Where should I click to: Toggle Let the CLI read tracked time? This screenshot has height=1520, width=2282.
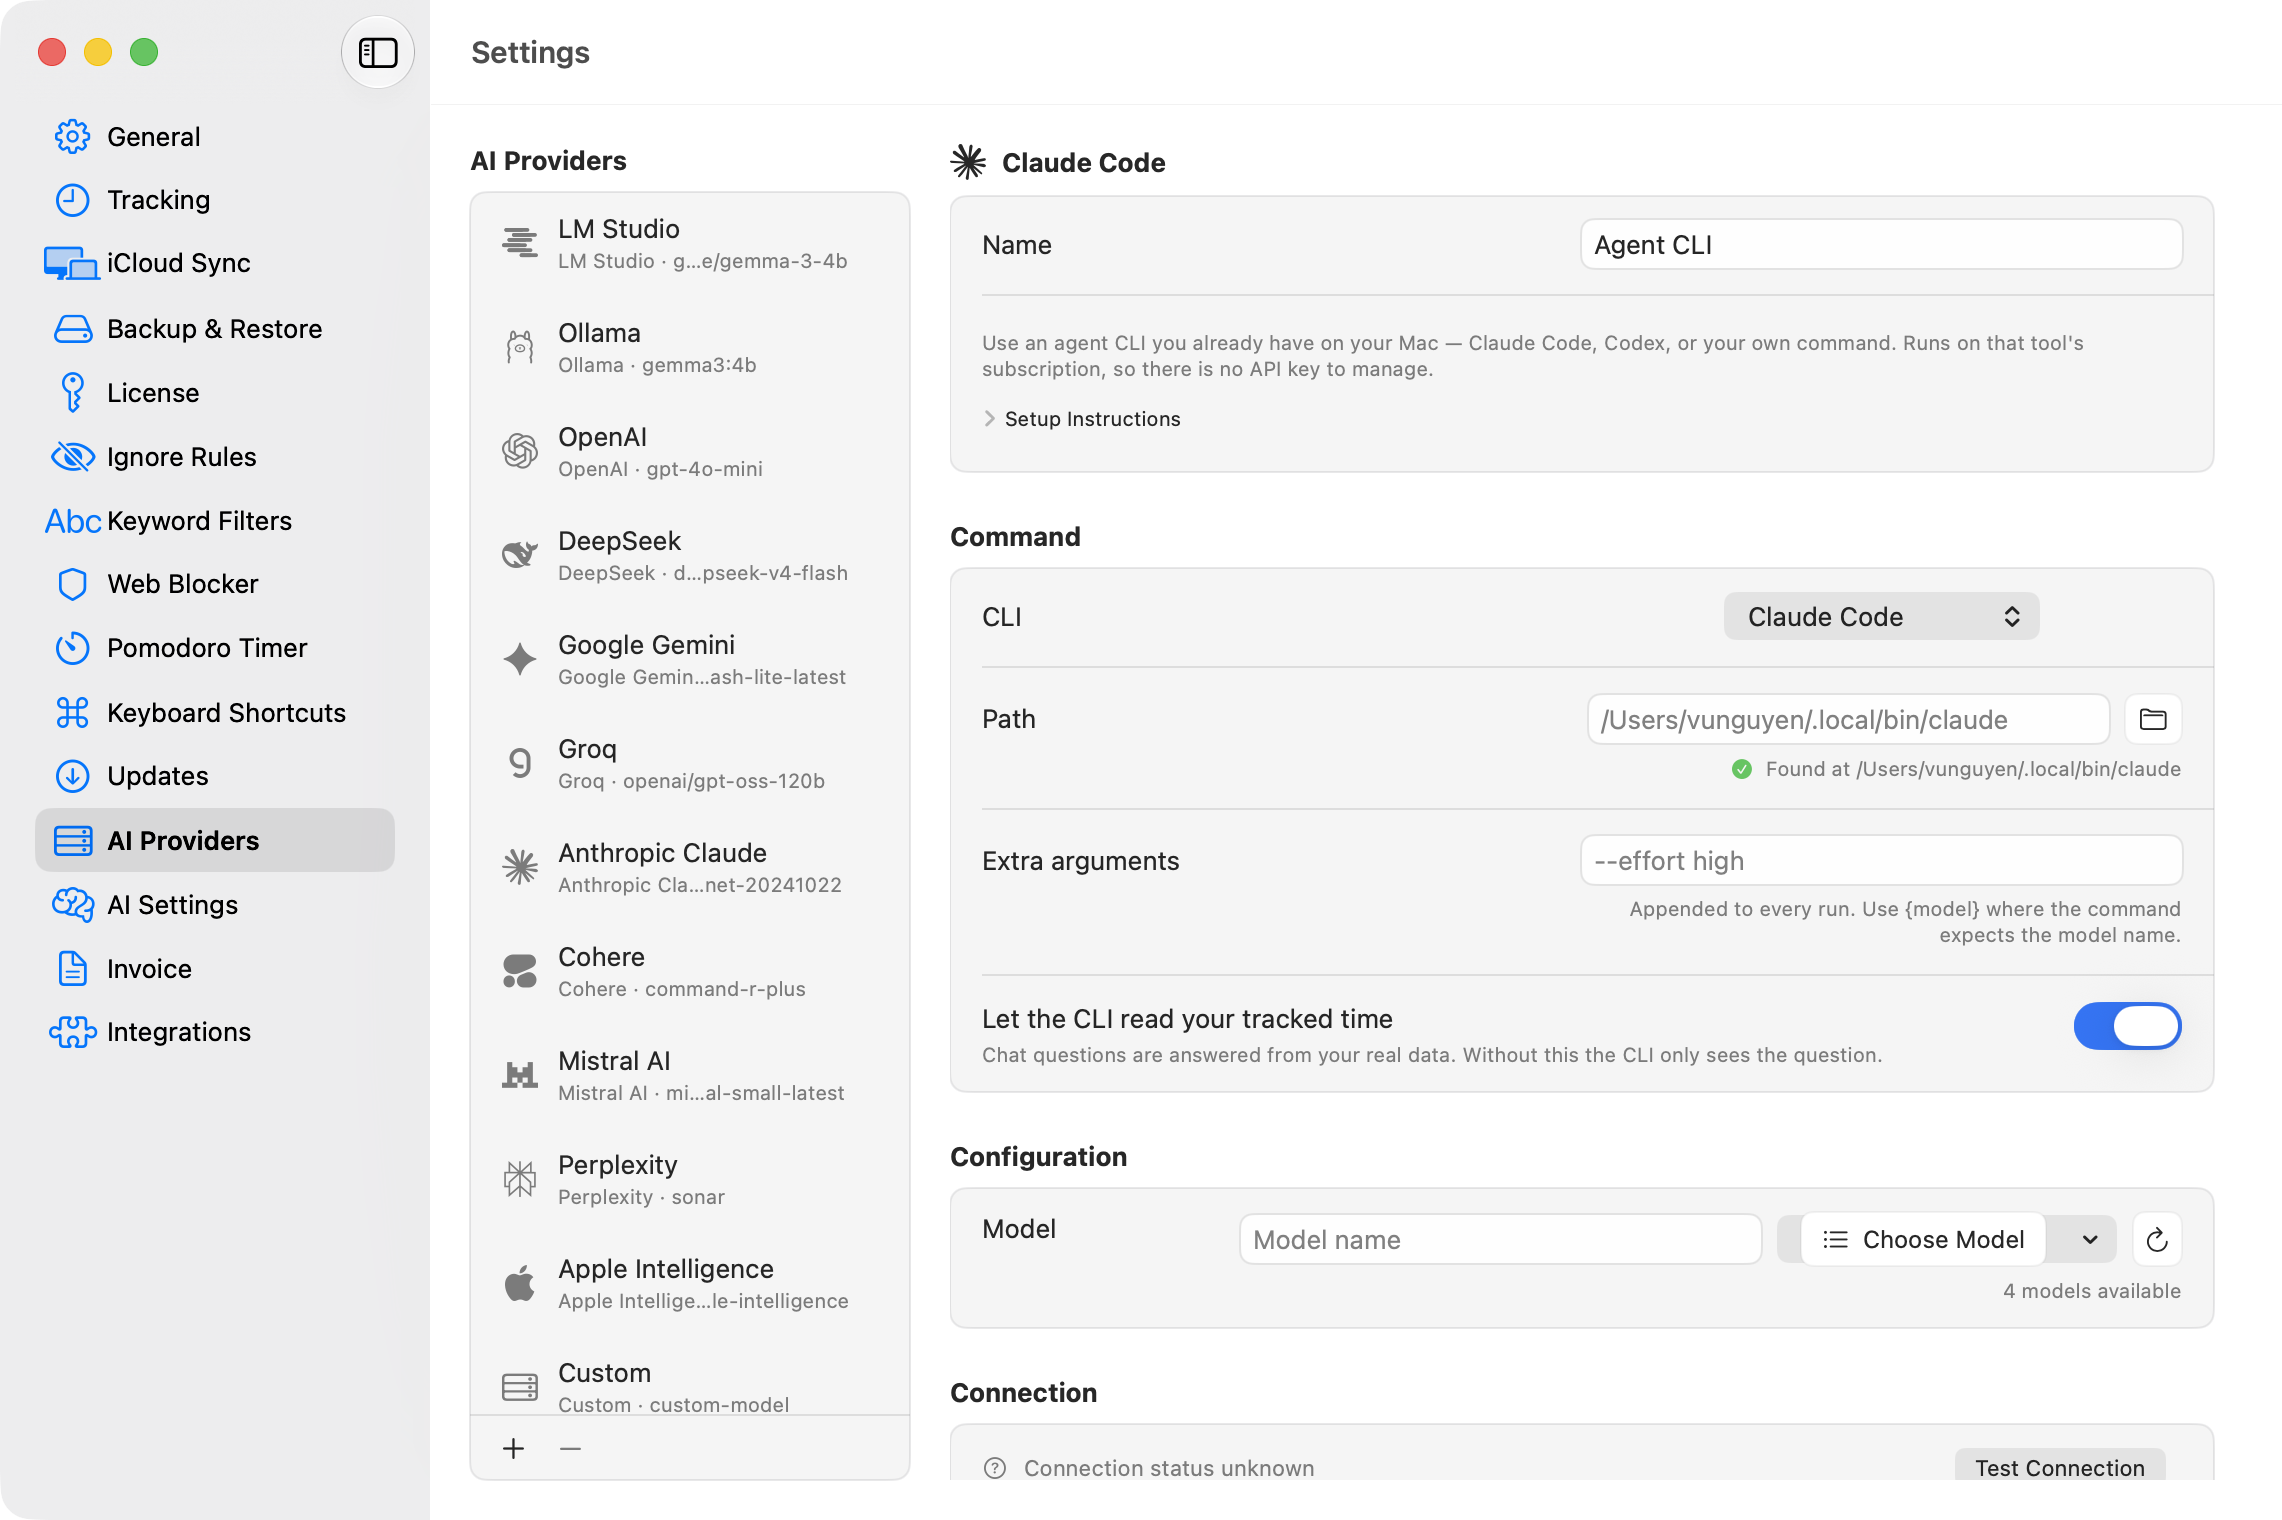coord(2127,1026)
